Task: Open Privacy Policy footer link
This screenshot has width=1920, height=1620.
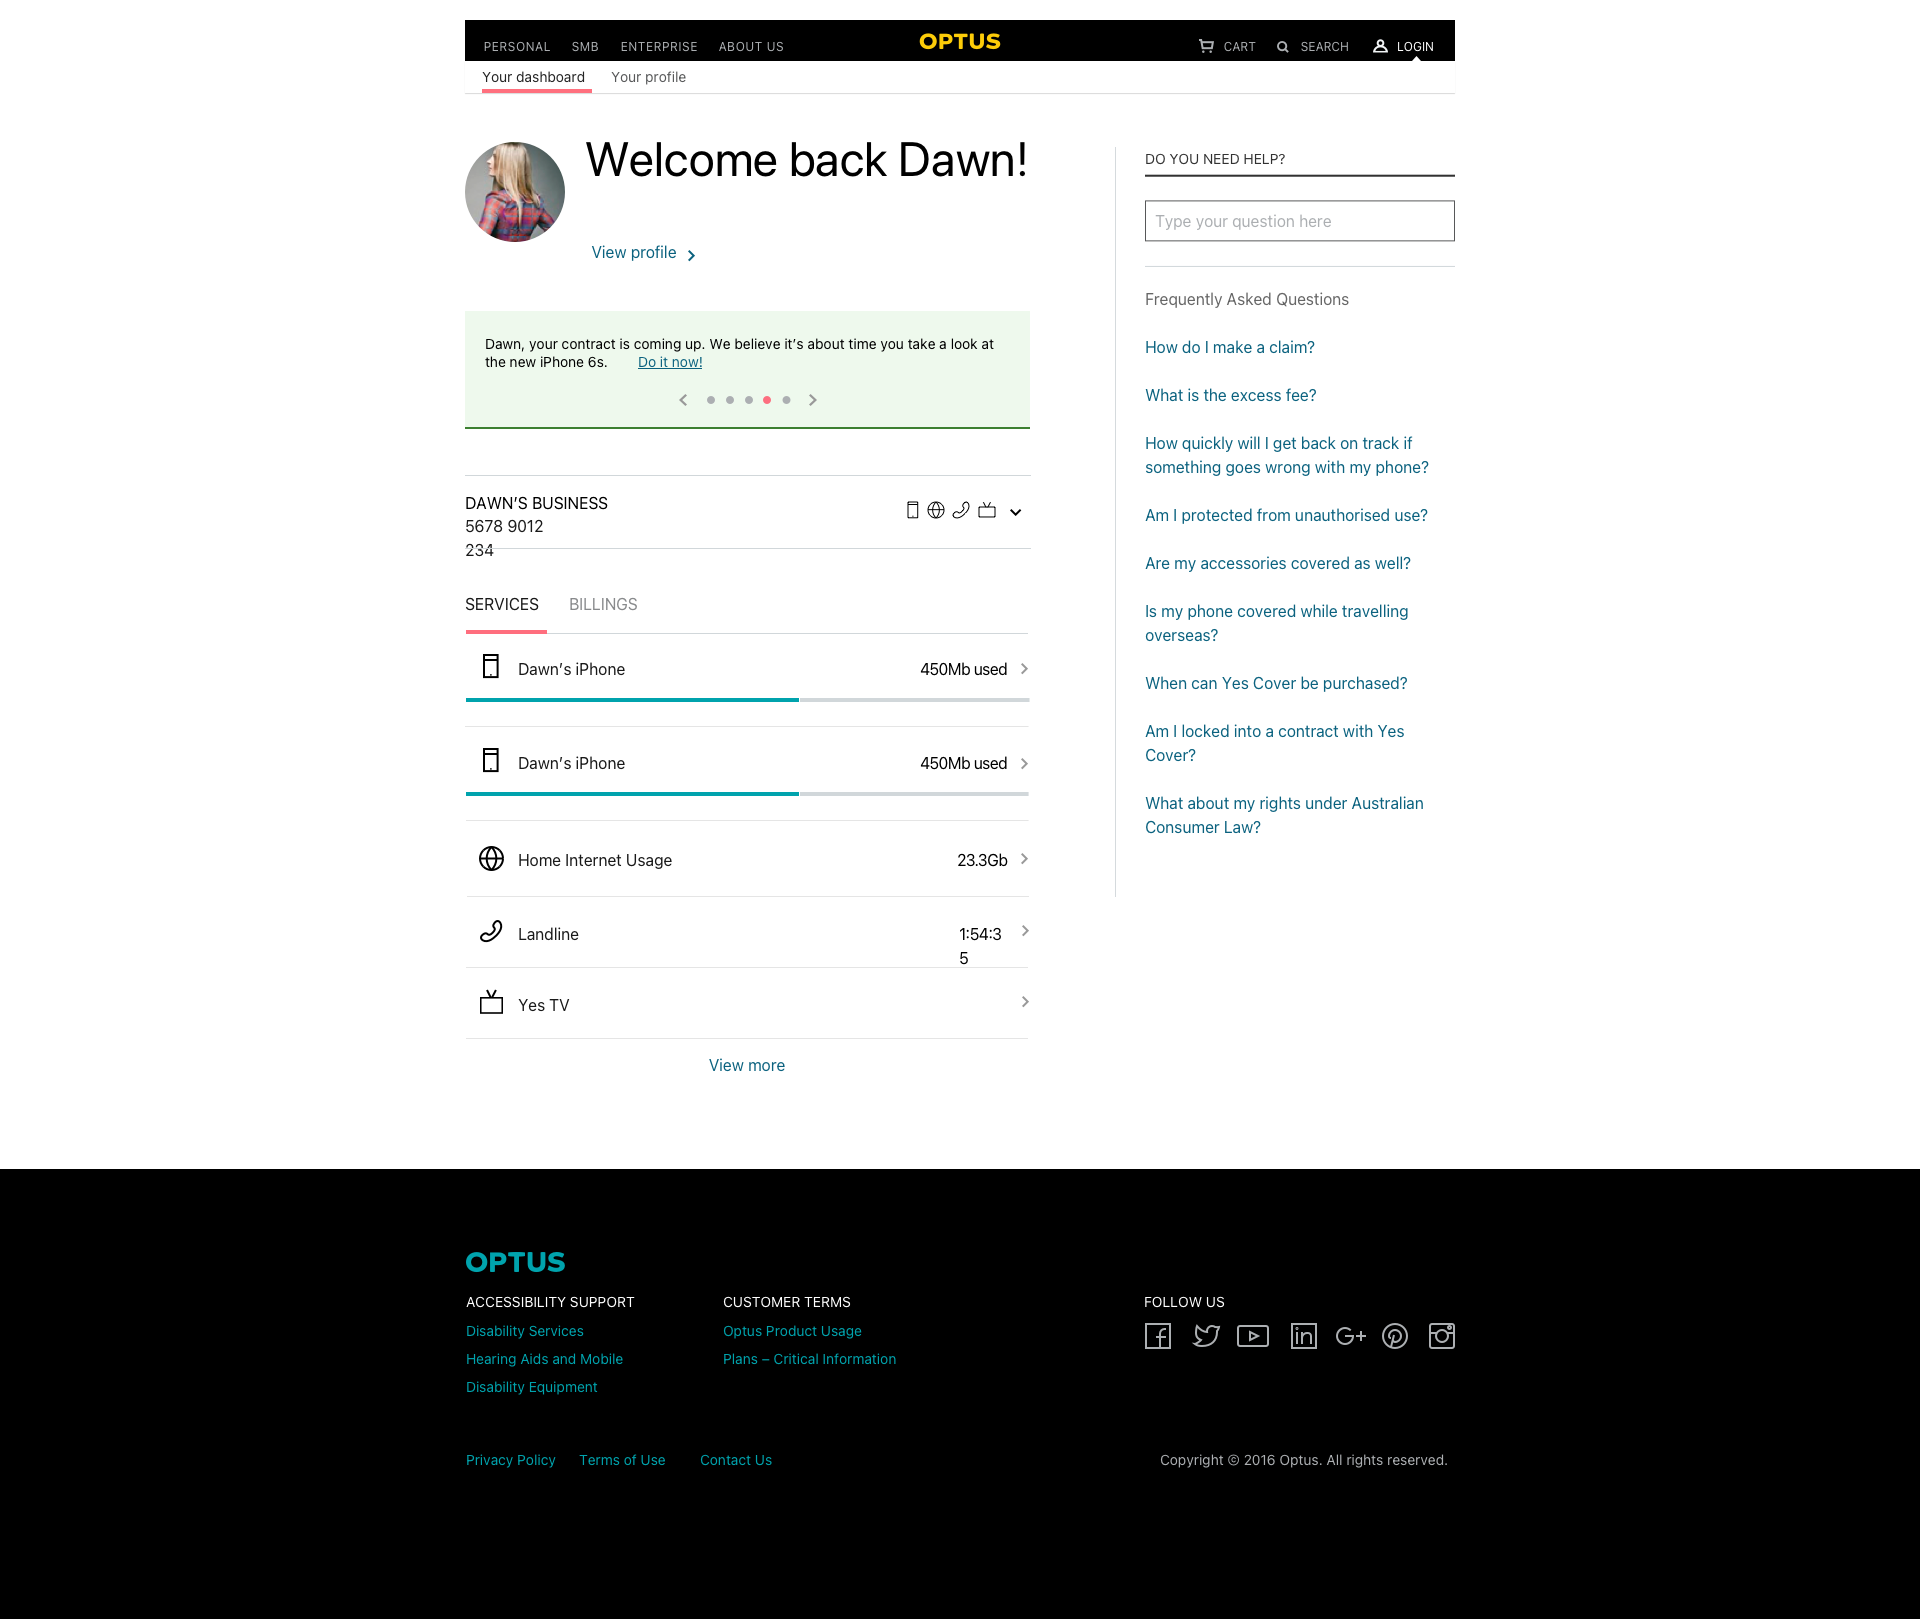Action: 510,1460
